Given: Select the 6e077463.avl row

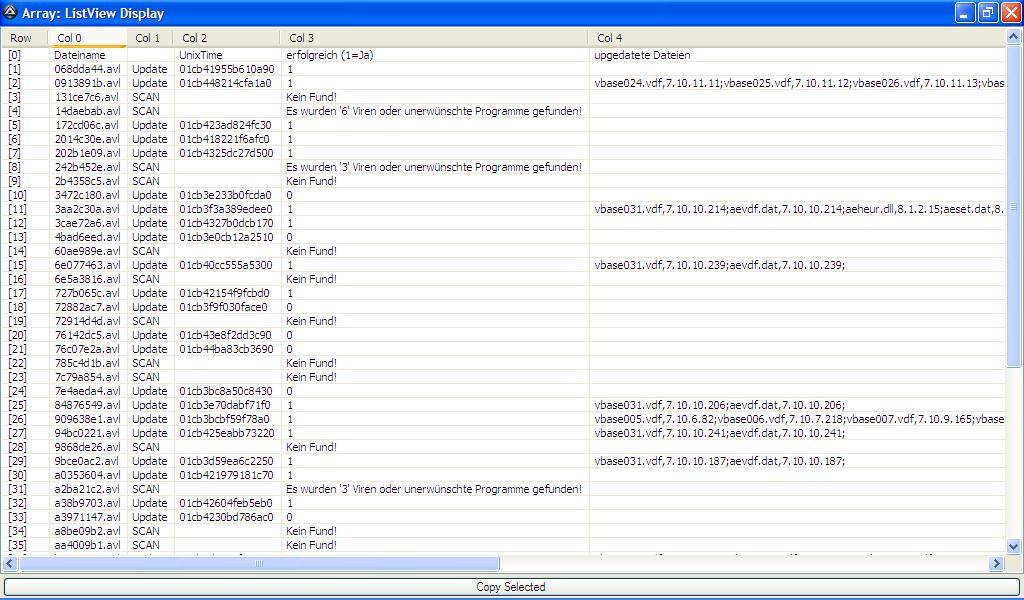Looking at the screenshot, I should click(x=87, y=265).
